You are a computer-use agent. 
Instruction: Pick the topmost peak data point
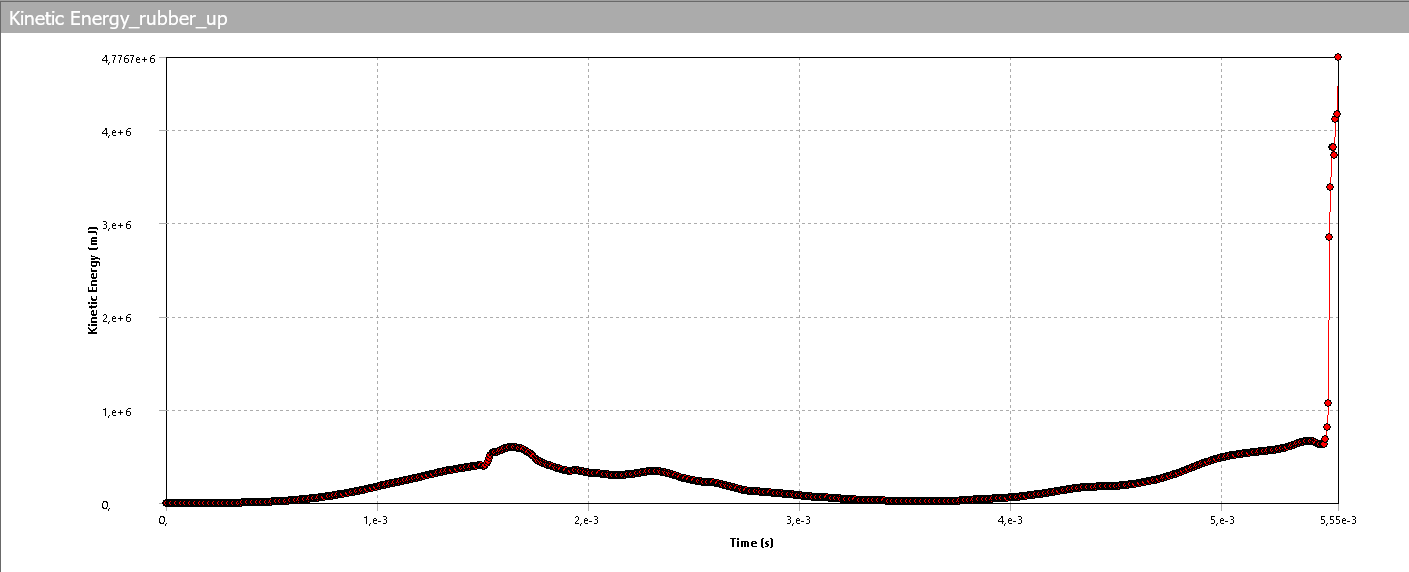(1338, 57)
